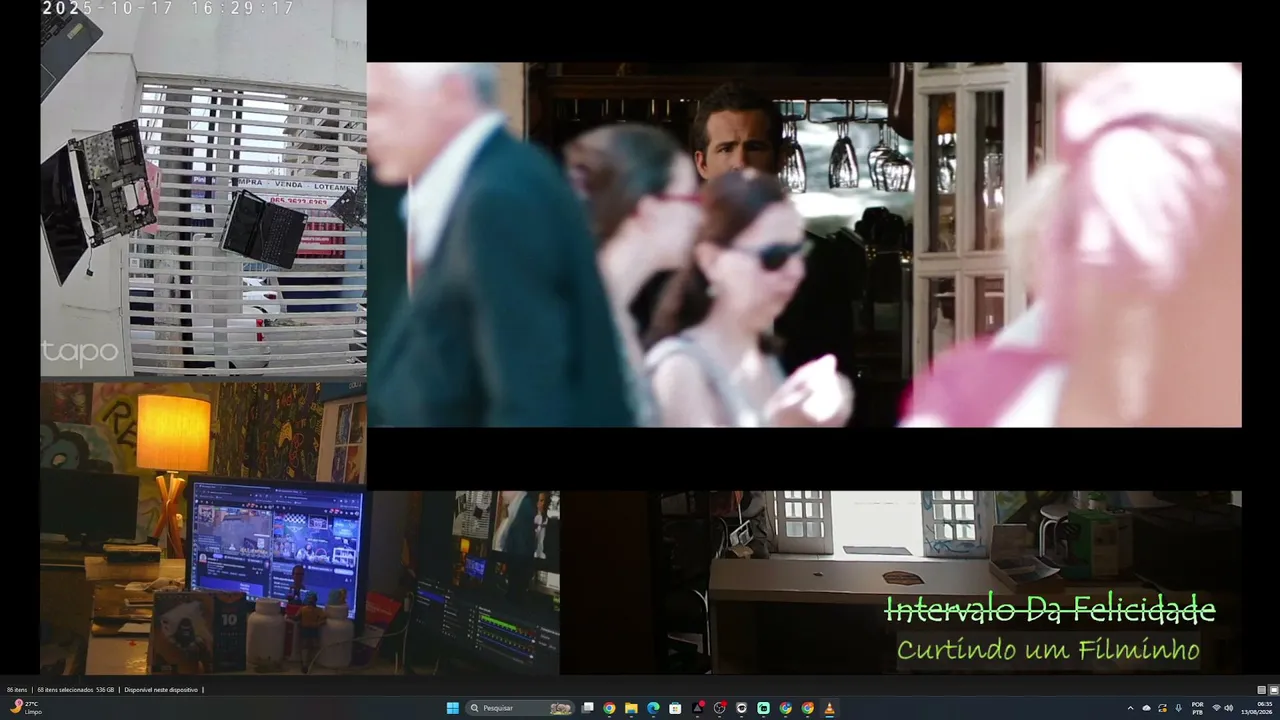Open the volume control in tray
1280x720 pixels.
point(1229,708)
